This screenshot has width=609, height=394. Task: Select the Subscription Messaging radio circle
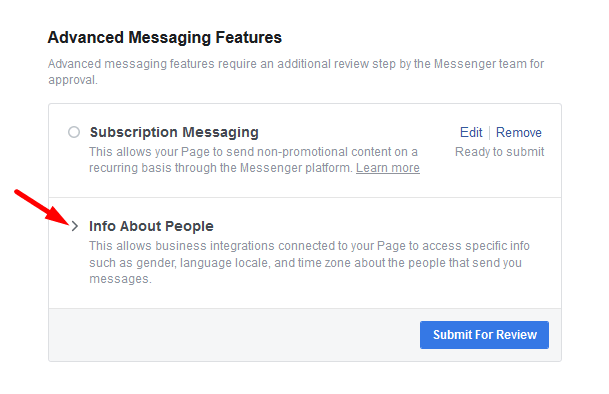point(74,132)
